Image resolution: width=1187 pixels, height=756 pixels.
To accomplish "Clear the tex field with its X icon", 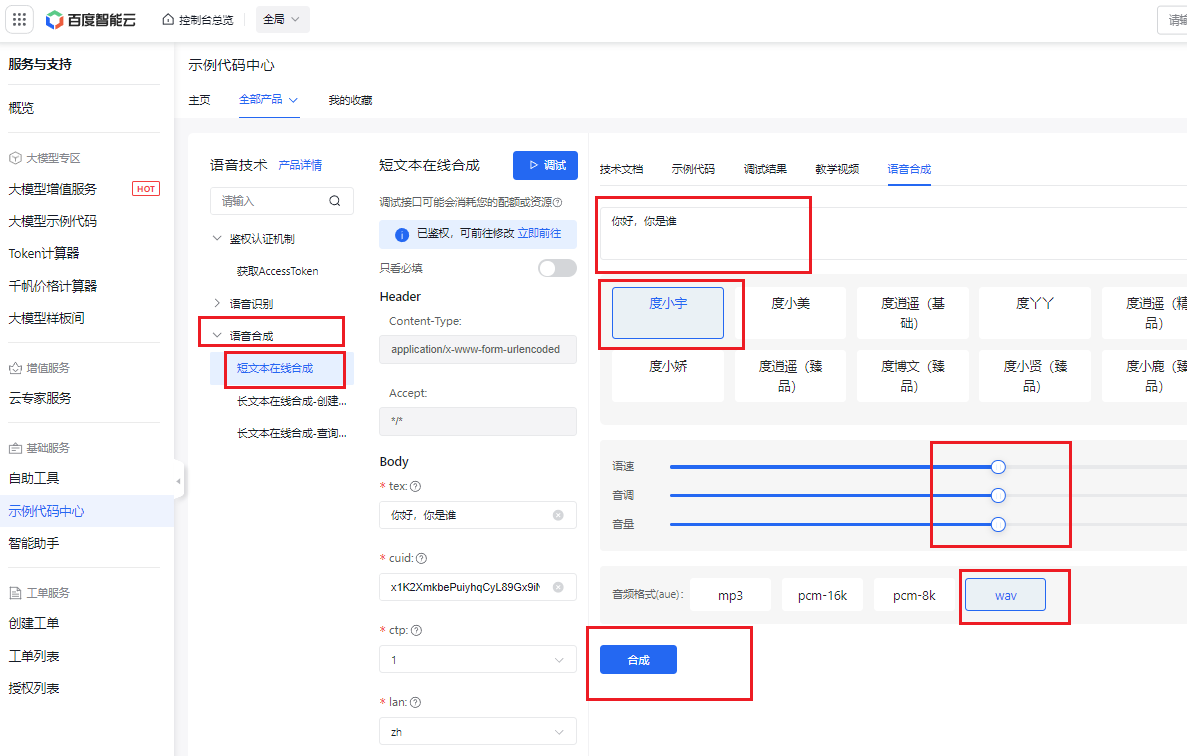I will [x=558, y=515].
